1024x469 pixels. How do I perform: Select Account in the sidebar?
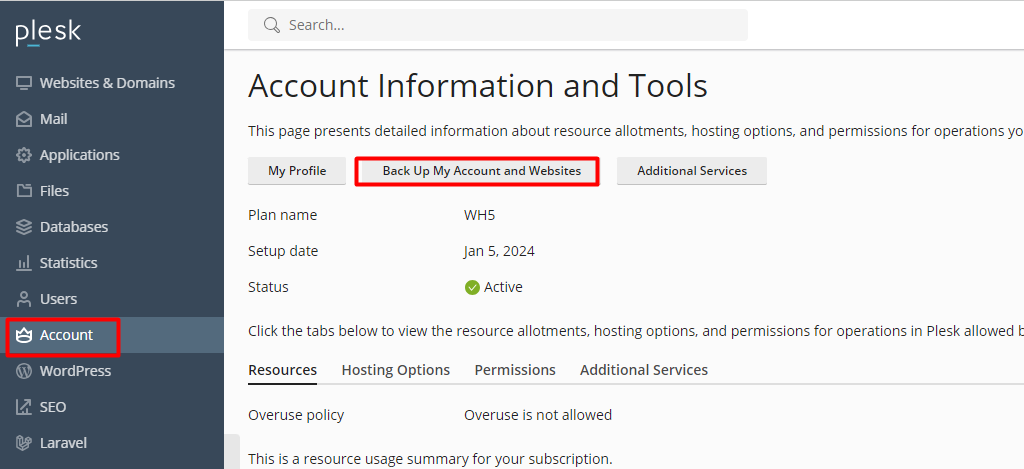(x=66, y=335)
